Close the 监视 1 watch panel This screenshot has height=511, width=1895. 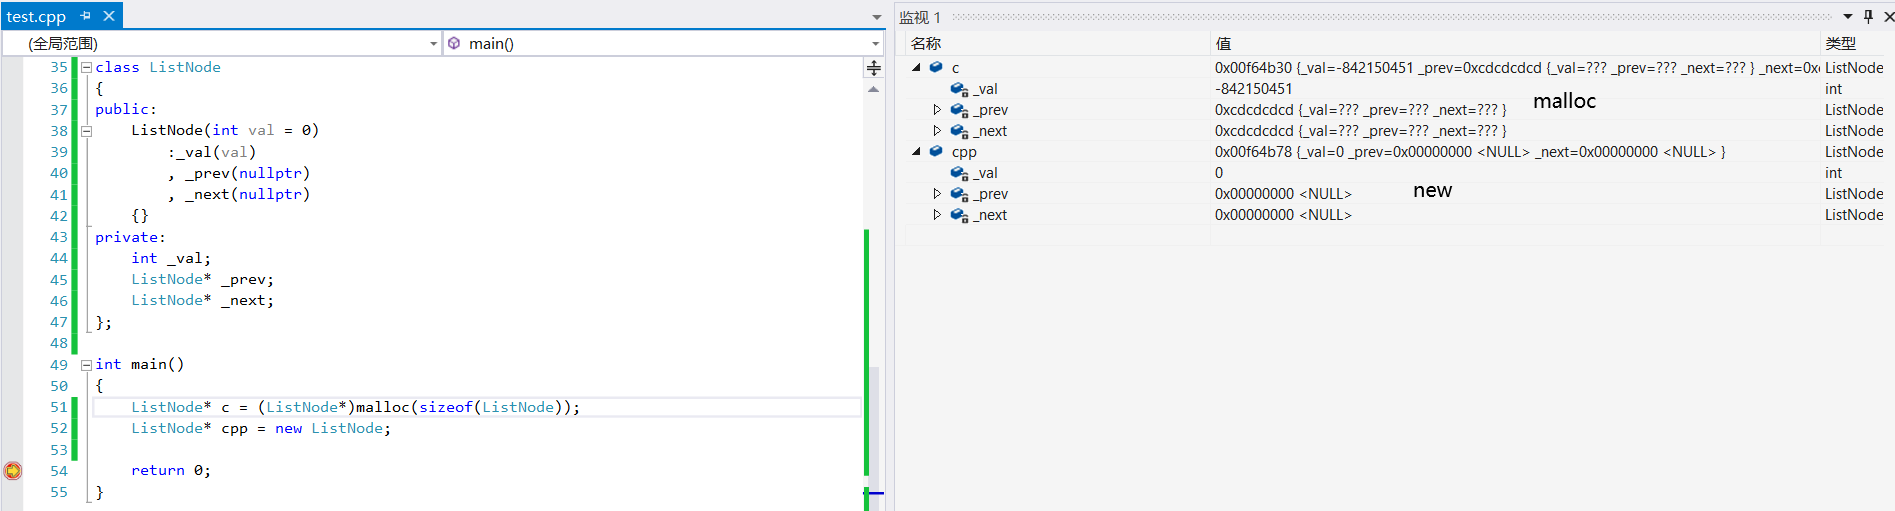(1888, 16)
